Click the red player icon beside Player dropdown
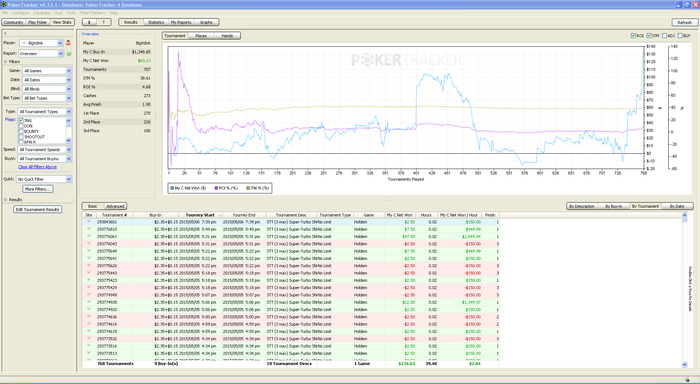 coord(68,43)
